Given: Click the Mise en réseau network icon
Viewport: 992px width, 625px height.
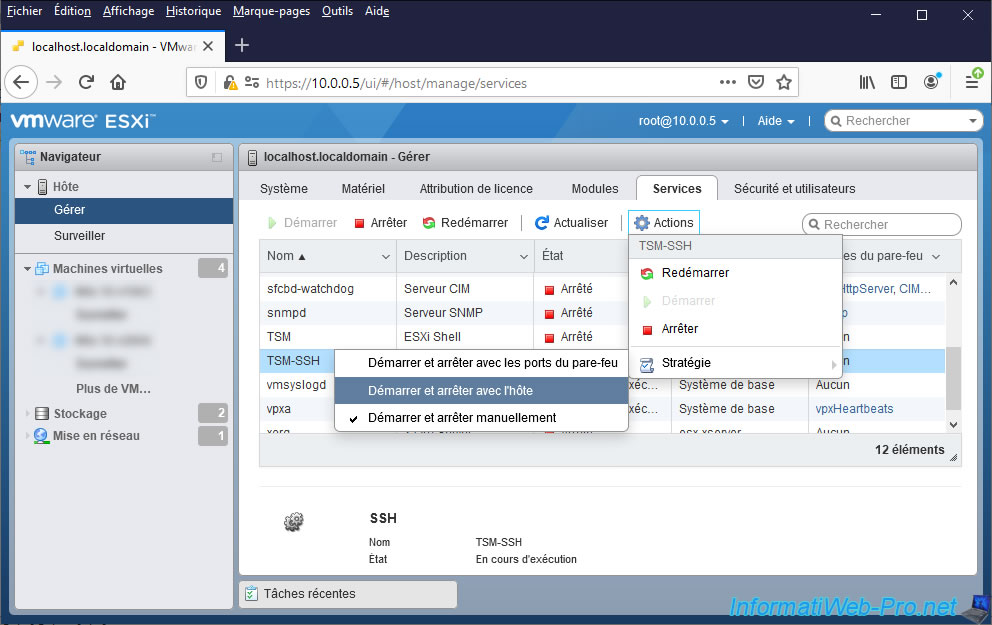Looking at the screenshot, I should click(41, 436).
